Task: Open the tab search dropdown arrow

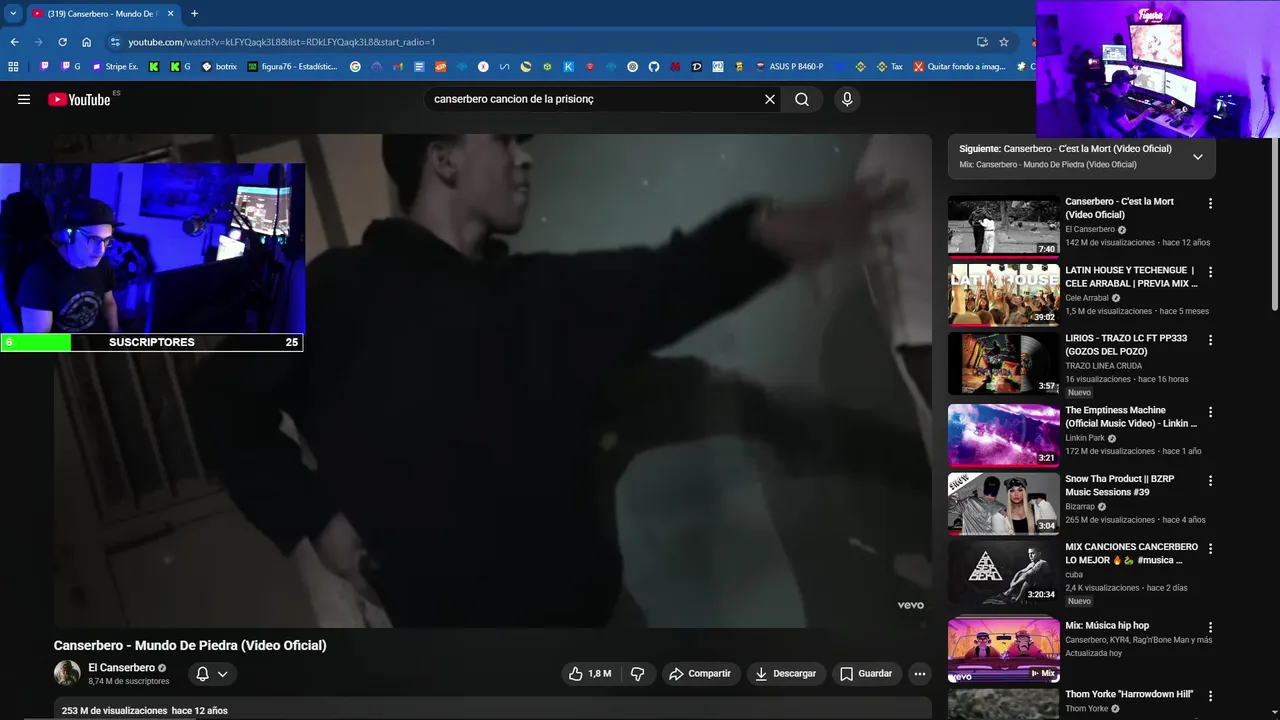Action: tap(13, 13)
